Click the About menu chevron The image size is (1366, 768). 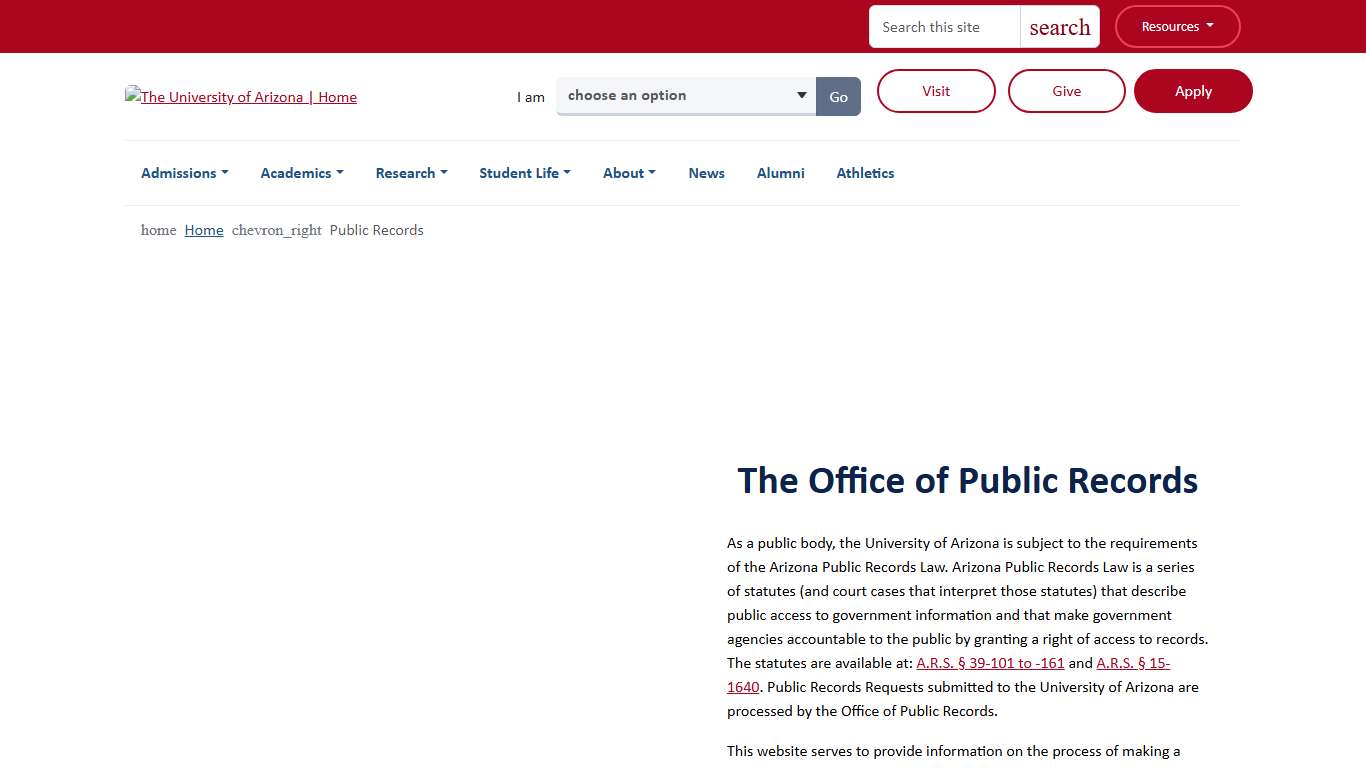point(652,173)
